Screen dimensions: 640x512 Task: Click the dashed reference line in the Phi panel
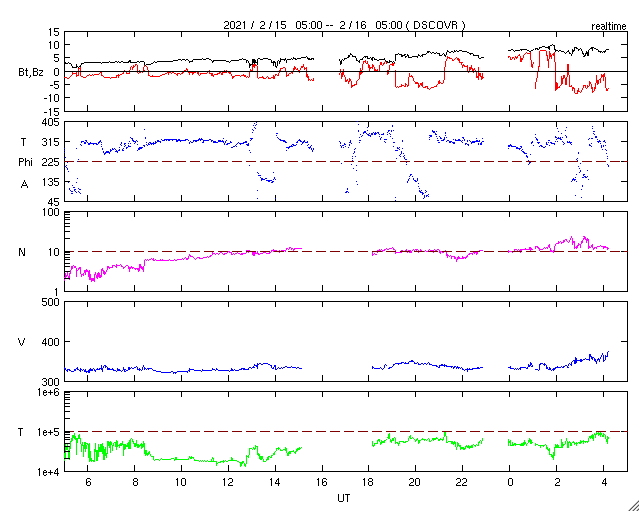coord(345,162)
